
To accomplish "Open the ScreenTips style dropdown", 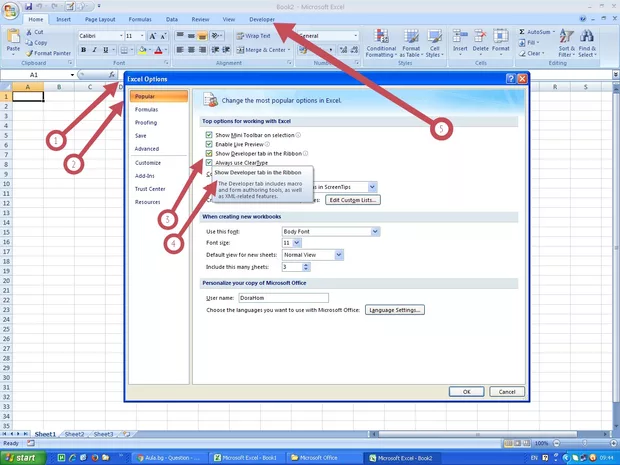I will click(372, 187).
